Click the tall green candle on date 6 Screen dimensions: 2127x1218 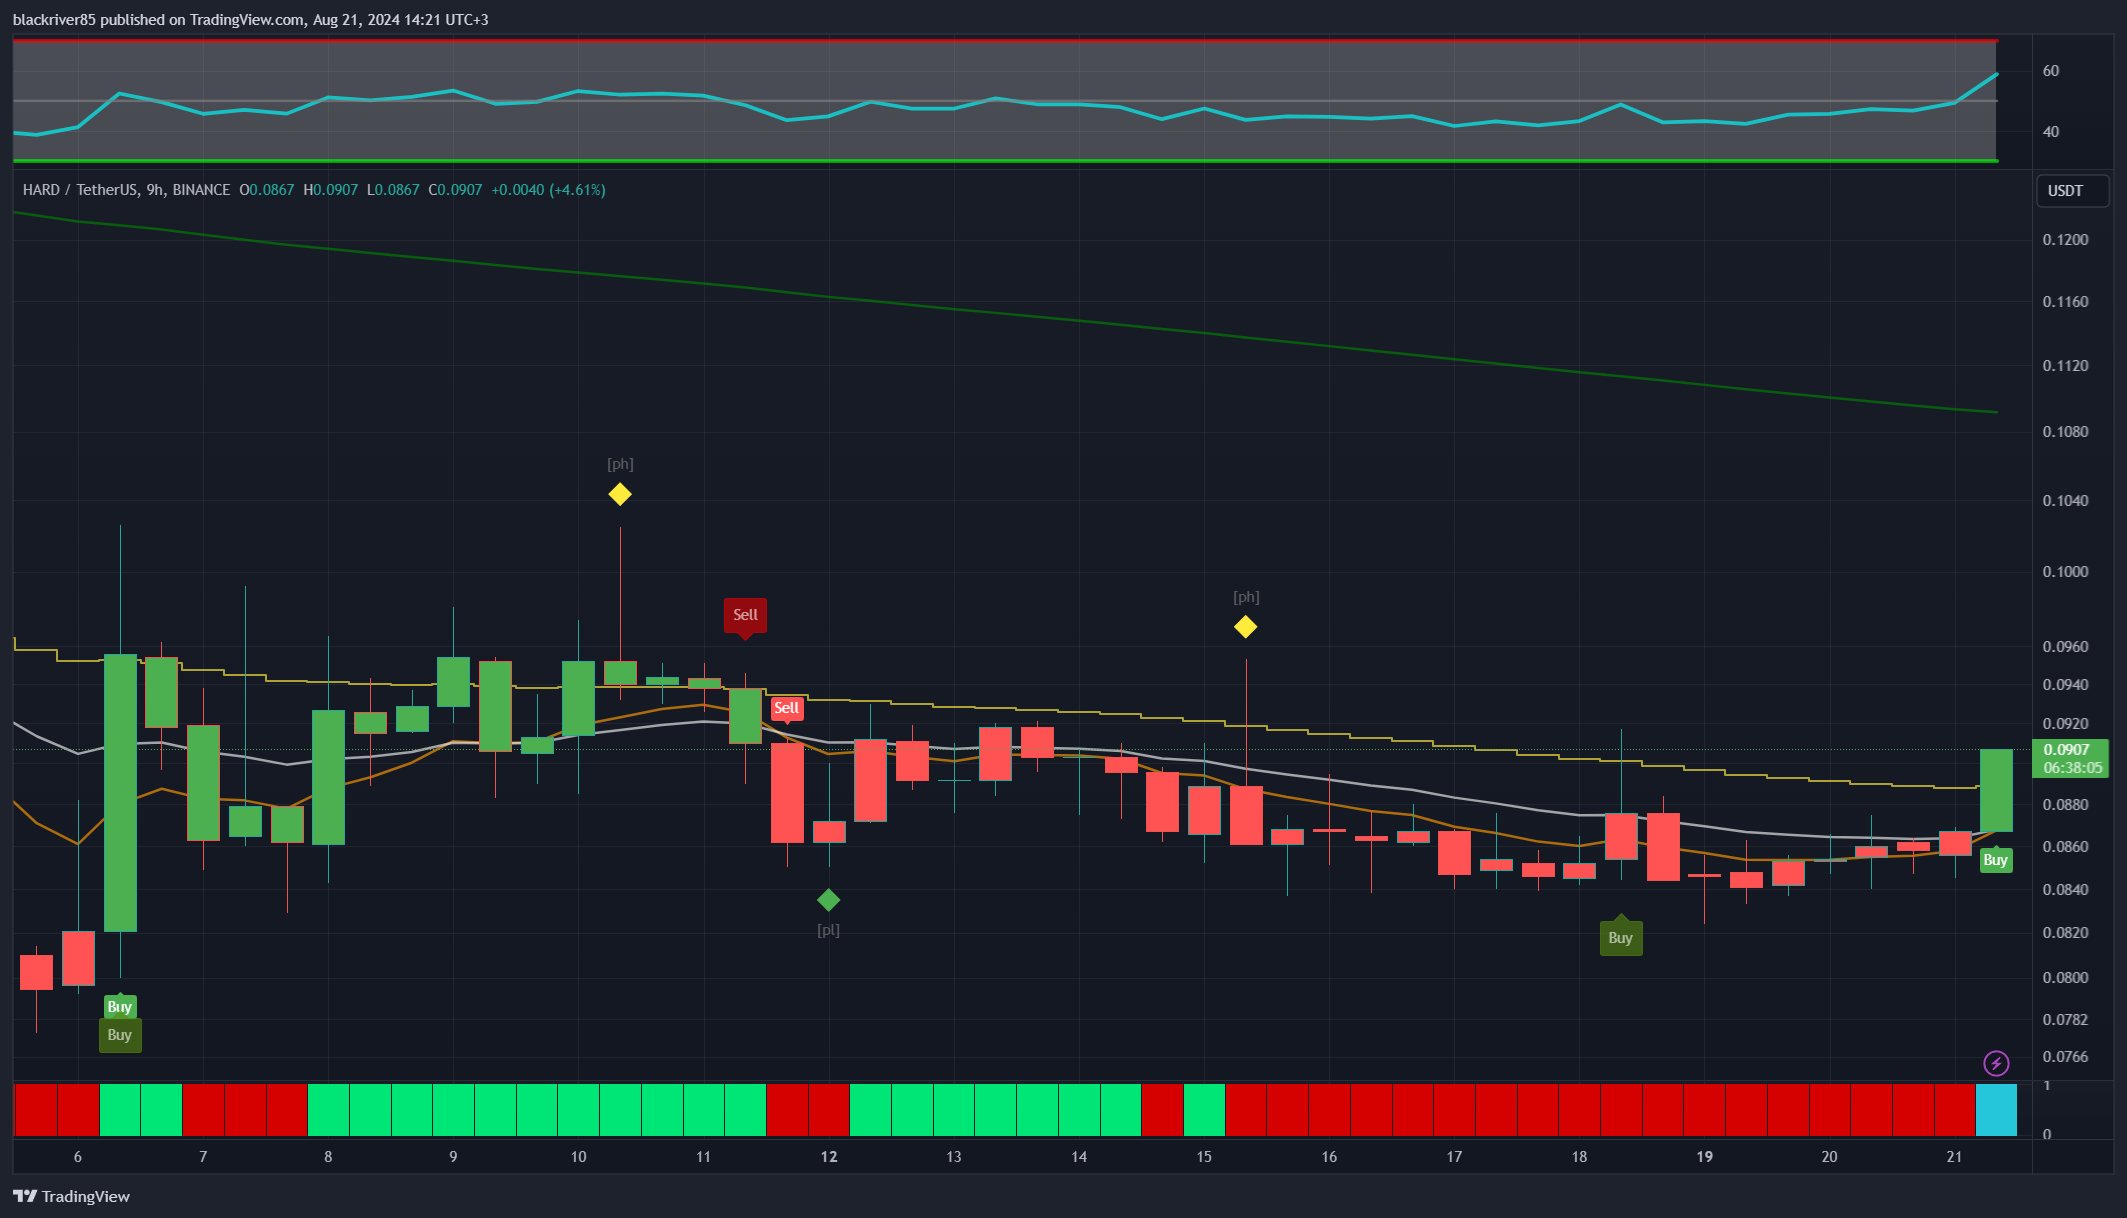tap(120, 793)
